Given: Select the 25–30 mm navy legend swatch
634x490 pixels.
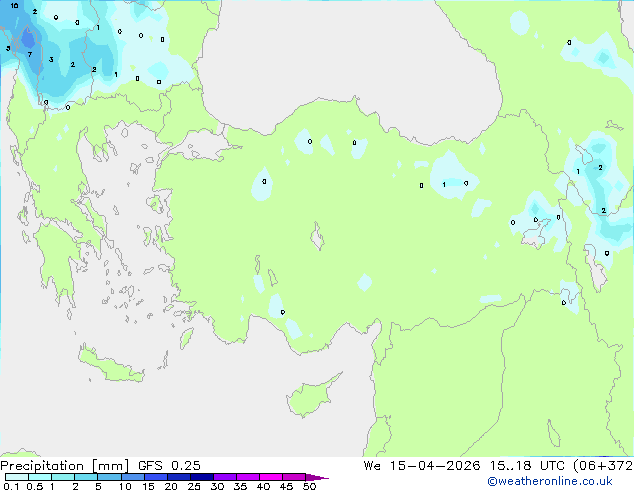Looking at the screenshot, I should [x=202, y=477].
